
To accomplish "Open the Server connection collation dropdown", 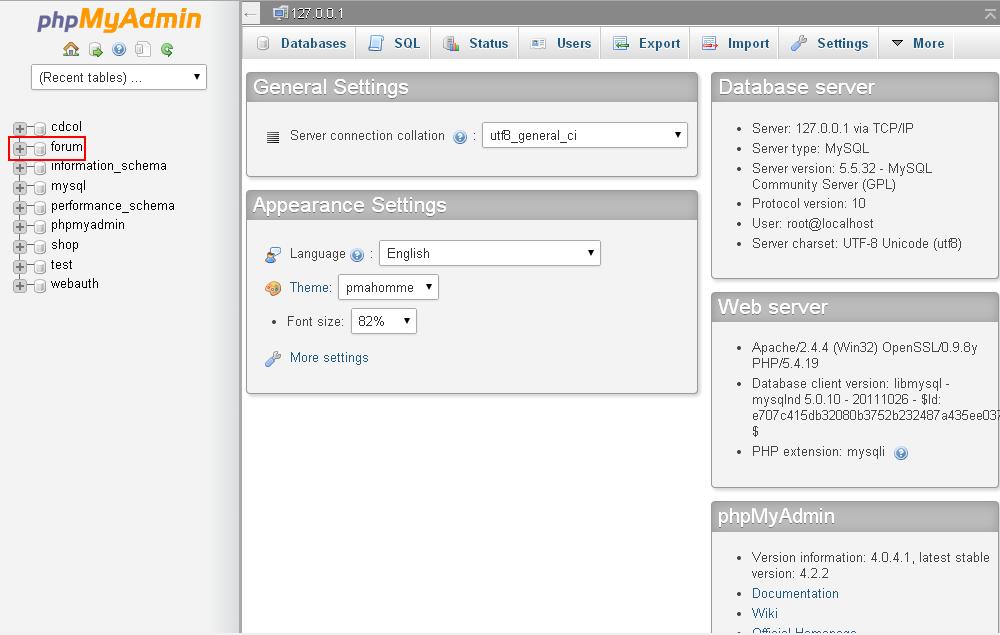I will click(x=585, y=135).
